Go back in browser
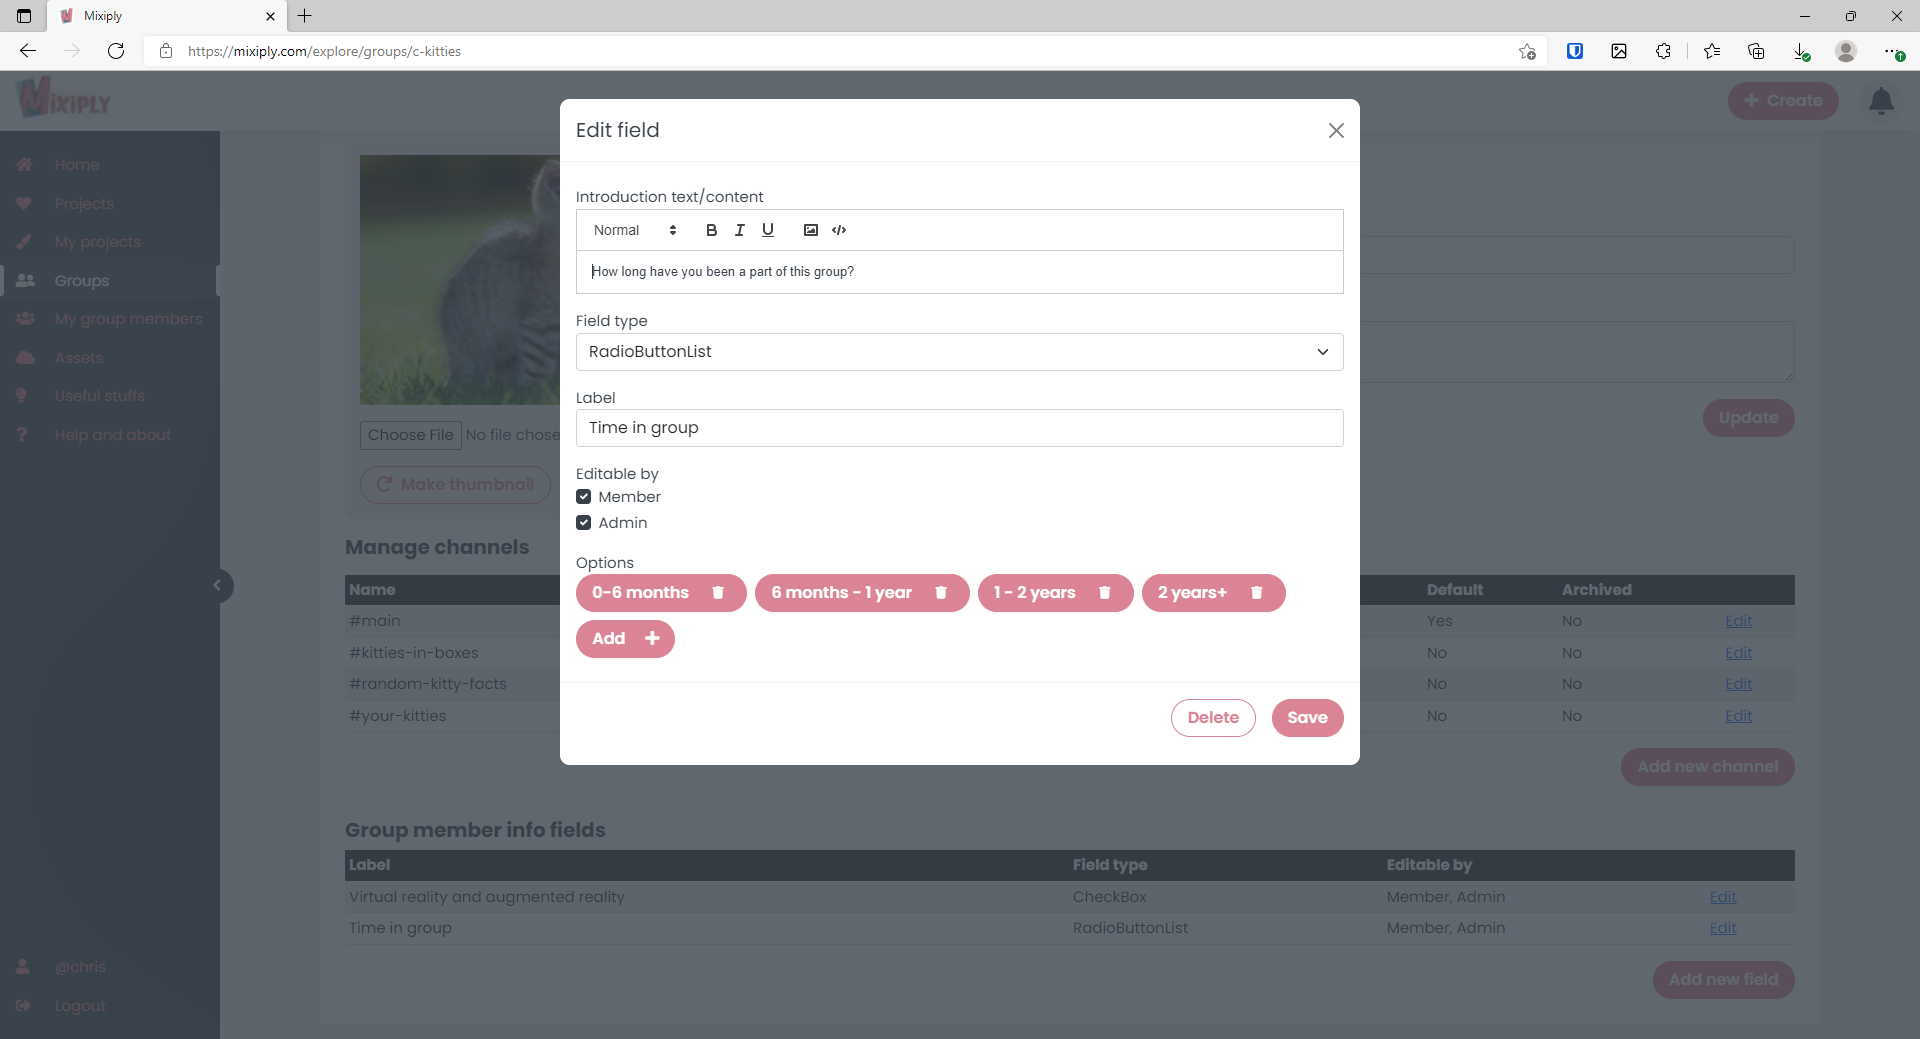1920x1039 pixels. point(28,51)
